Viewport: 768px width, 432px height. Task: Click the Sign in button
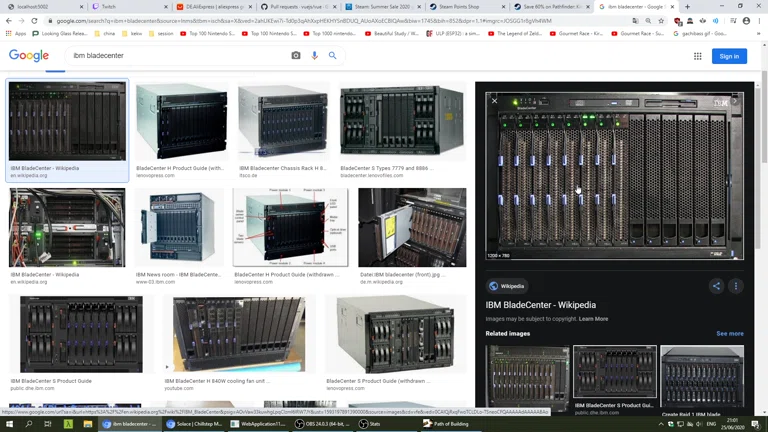click(729, 56)
